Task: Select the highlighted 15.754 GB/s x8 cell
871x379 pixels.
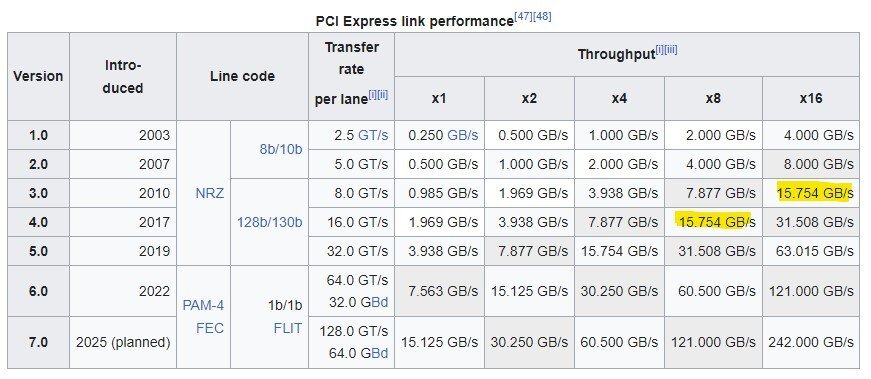Action: 713,222
